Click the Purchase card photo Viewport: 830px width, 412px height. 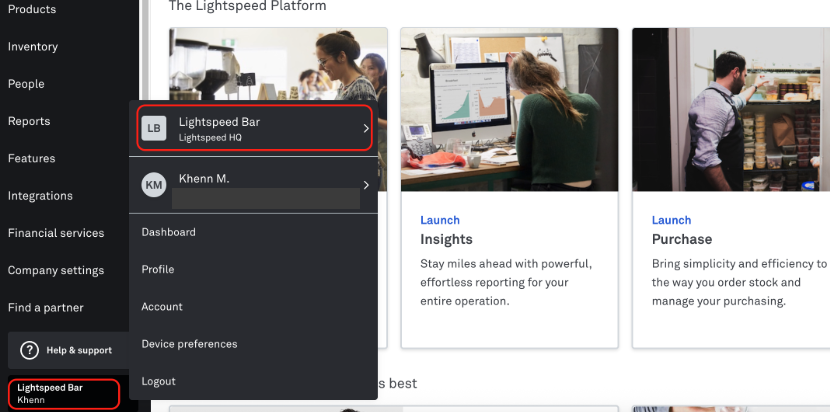click(731, 110)
